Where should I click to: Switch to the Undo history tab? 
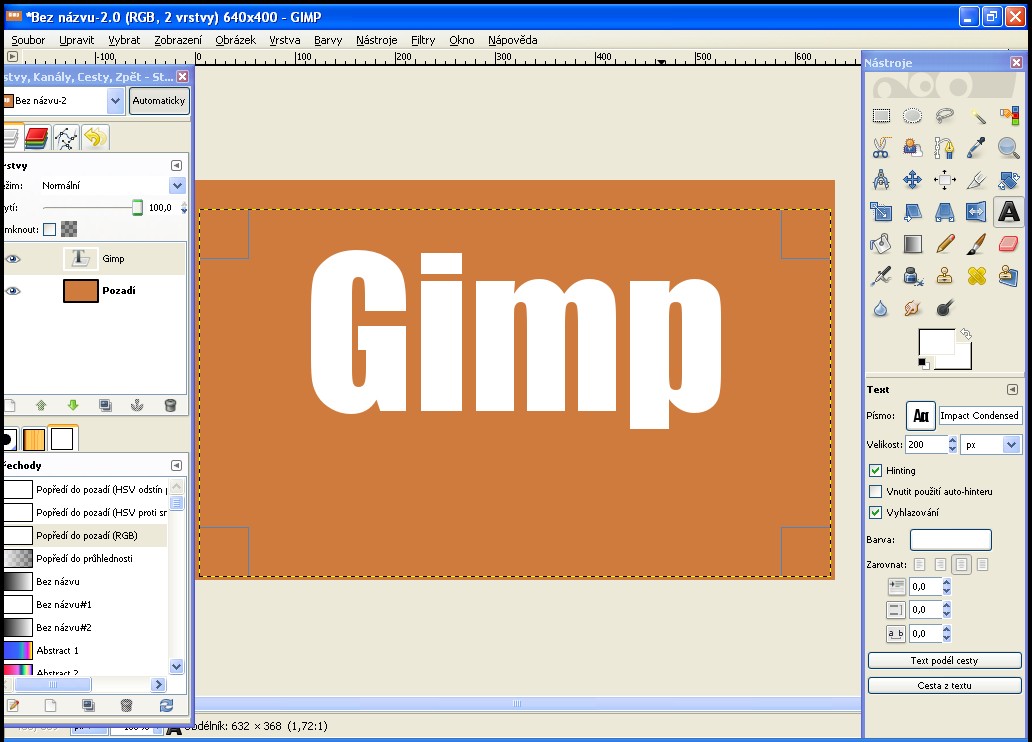95,138
